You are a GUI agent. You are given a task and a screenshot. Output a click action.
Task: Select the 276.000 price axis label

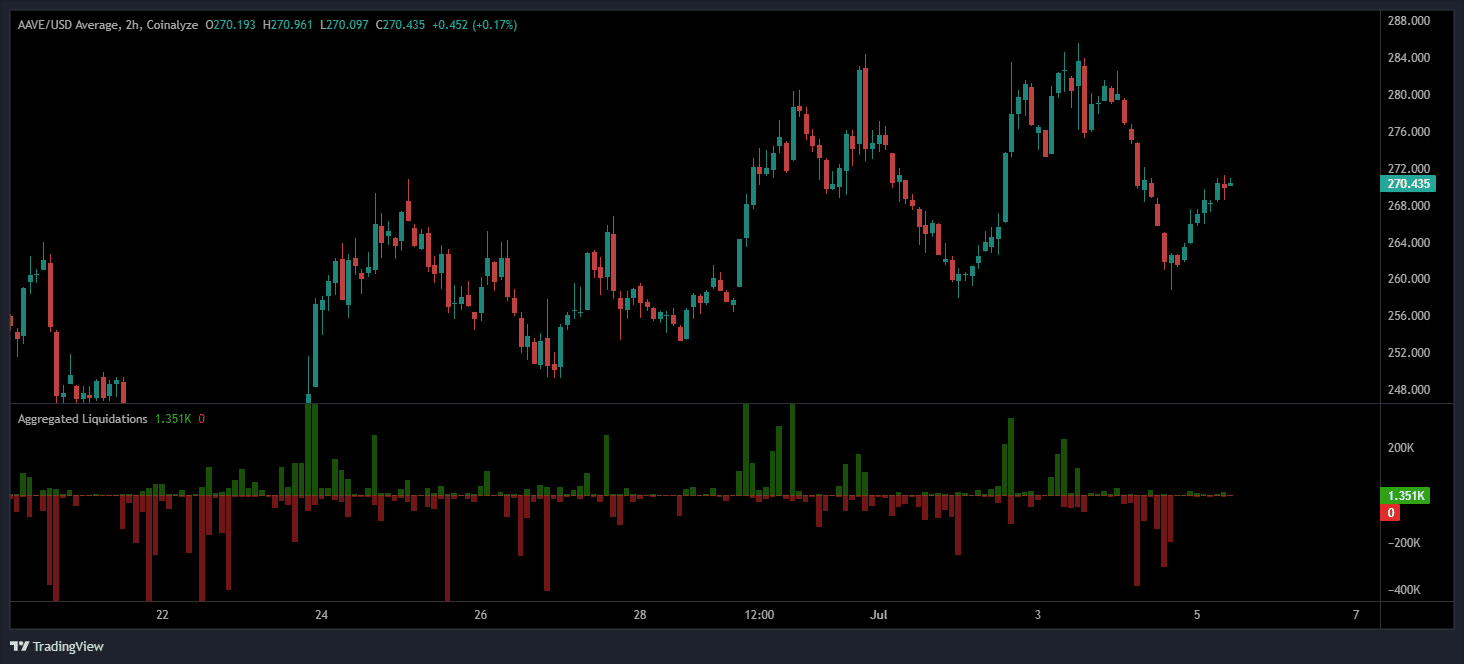click(1409, 132)
